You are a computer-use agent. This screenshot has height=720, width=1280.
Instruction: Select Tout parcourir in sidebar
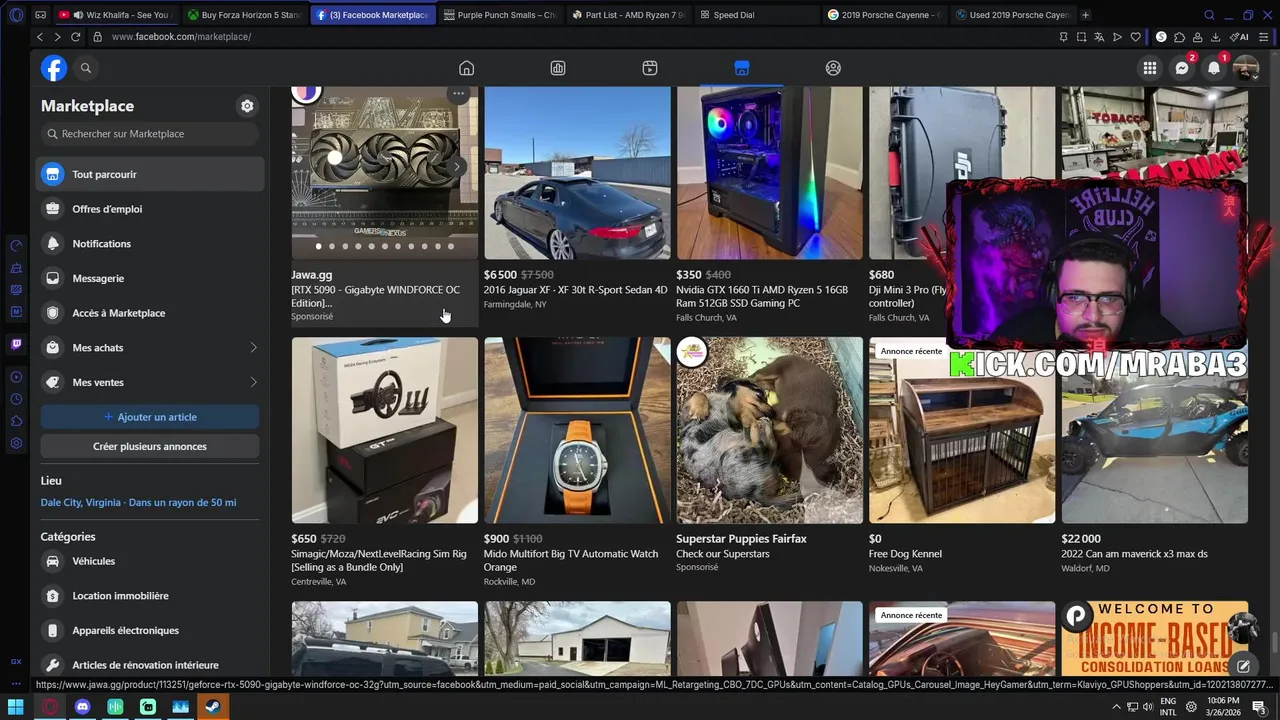click(x=150, y=174)
